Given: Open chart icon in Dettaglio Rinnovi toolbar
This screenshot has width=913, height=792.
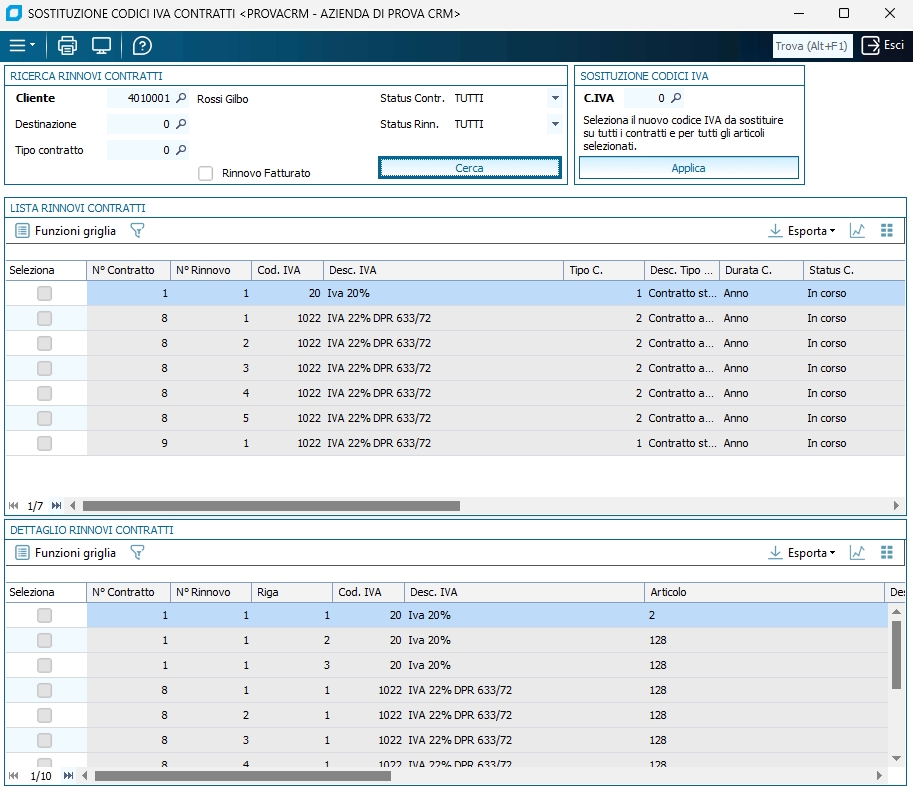Looking at the screenshot, I should tap(857, 553).
